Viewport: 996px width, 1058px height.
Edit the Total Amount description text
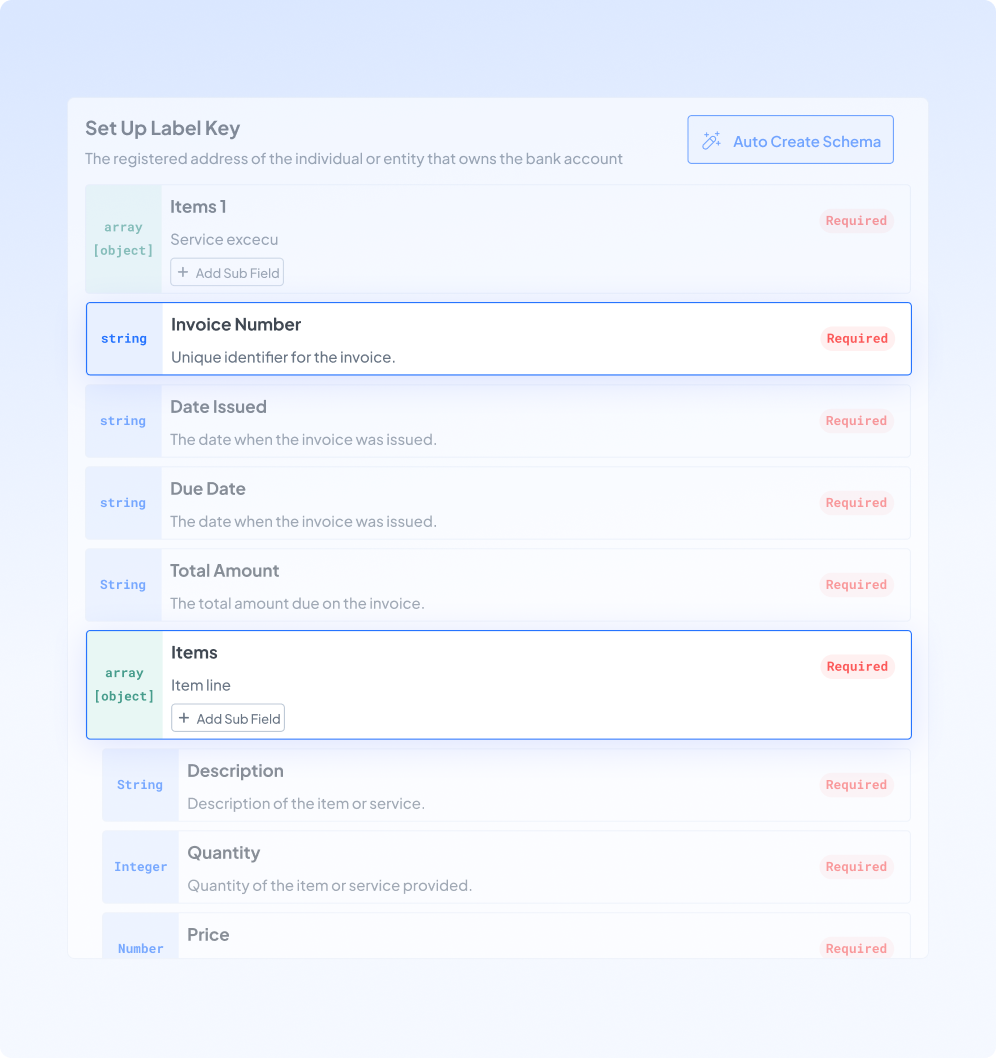[297, 604]
